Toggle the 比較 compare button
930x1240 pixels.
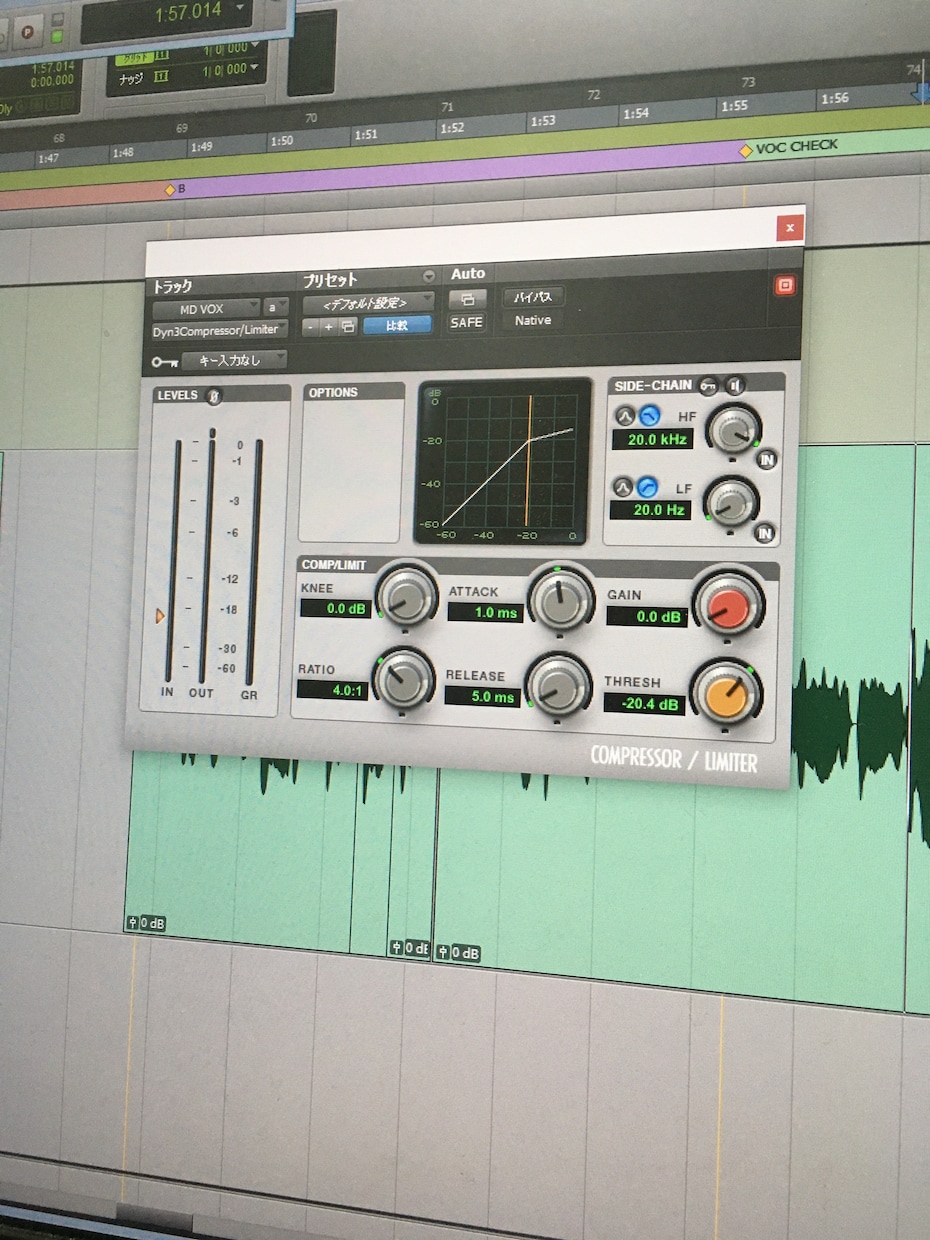click(x=397, y=324)
